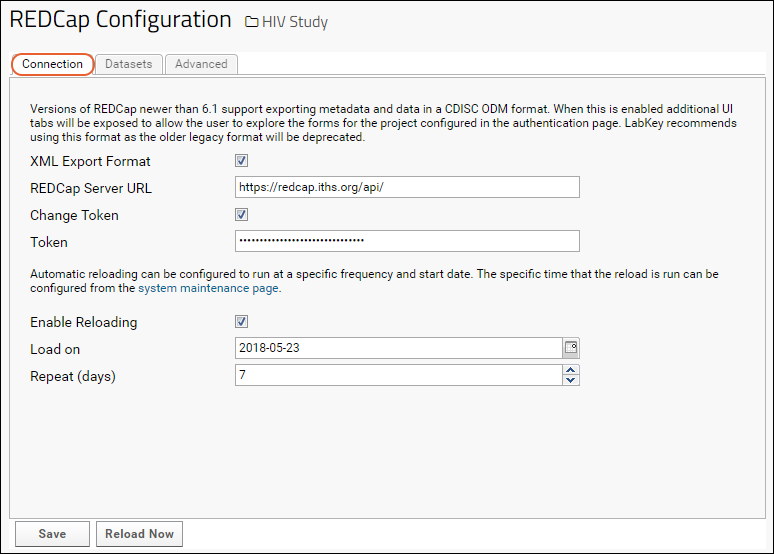Open the Load on calendar picker
Viewport: 774px width, 554px height.
pyautogui.click(x=571, y=348)
